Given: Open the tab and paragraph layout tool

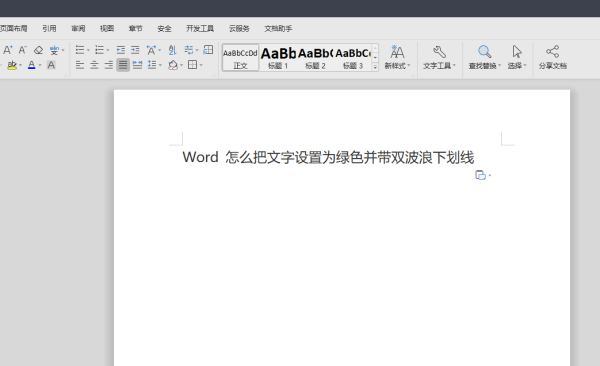Looking at the screenshot, I should (189, 50).
